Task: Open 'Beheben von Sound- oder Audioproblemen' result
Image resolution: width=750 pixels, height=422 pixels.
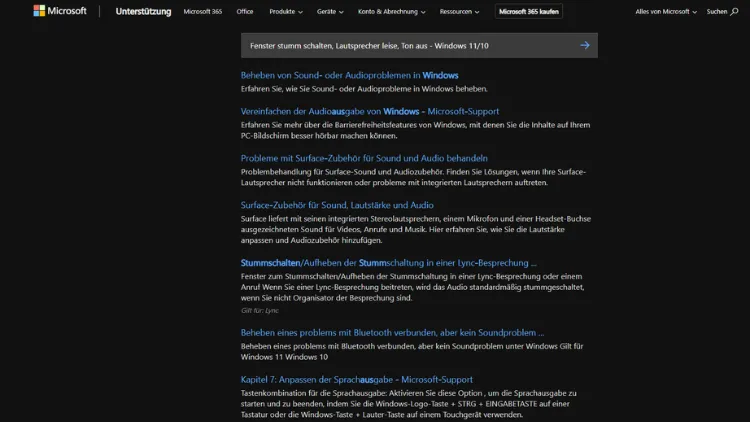Action: (x=349, y=75)
